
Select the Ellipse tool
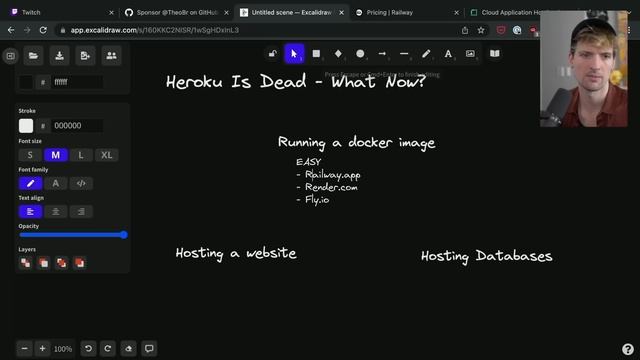point(360,54)
